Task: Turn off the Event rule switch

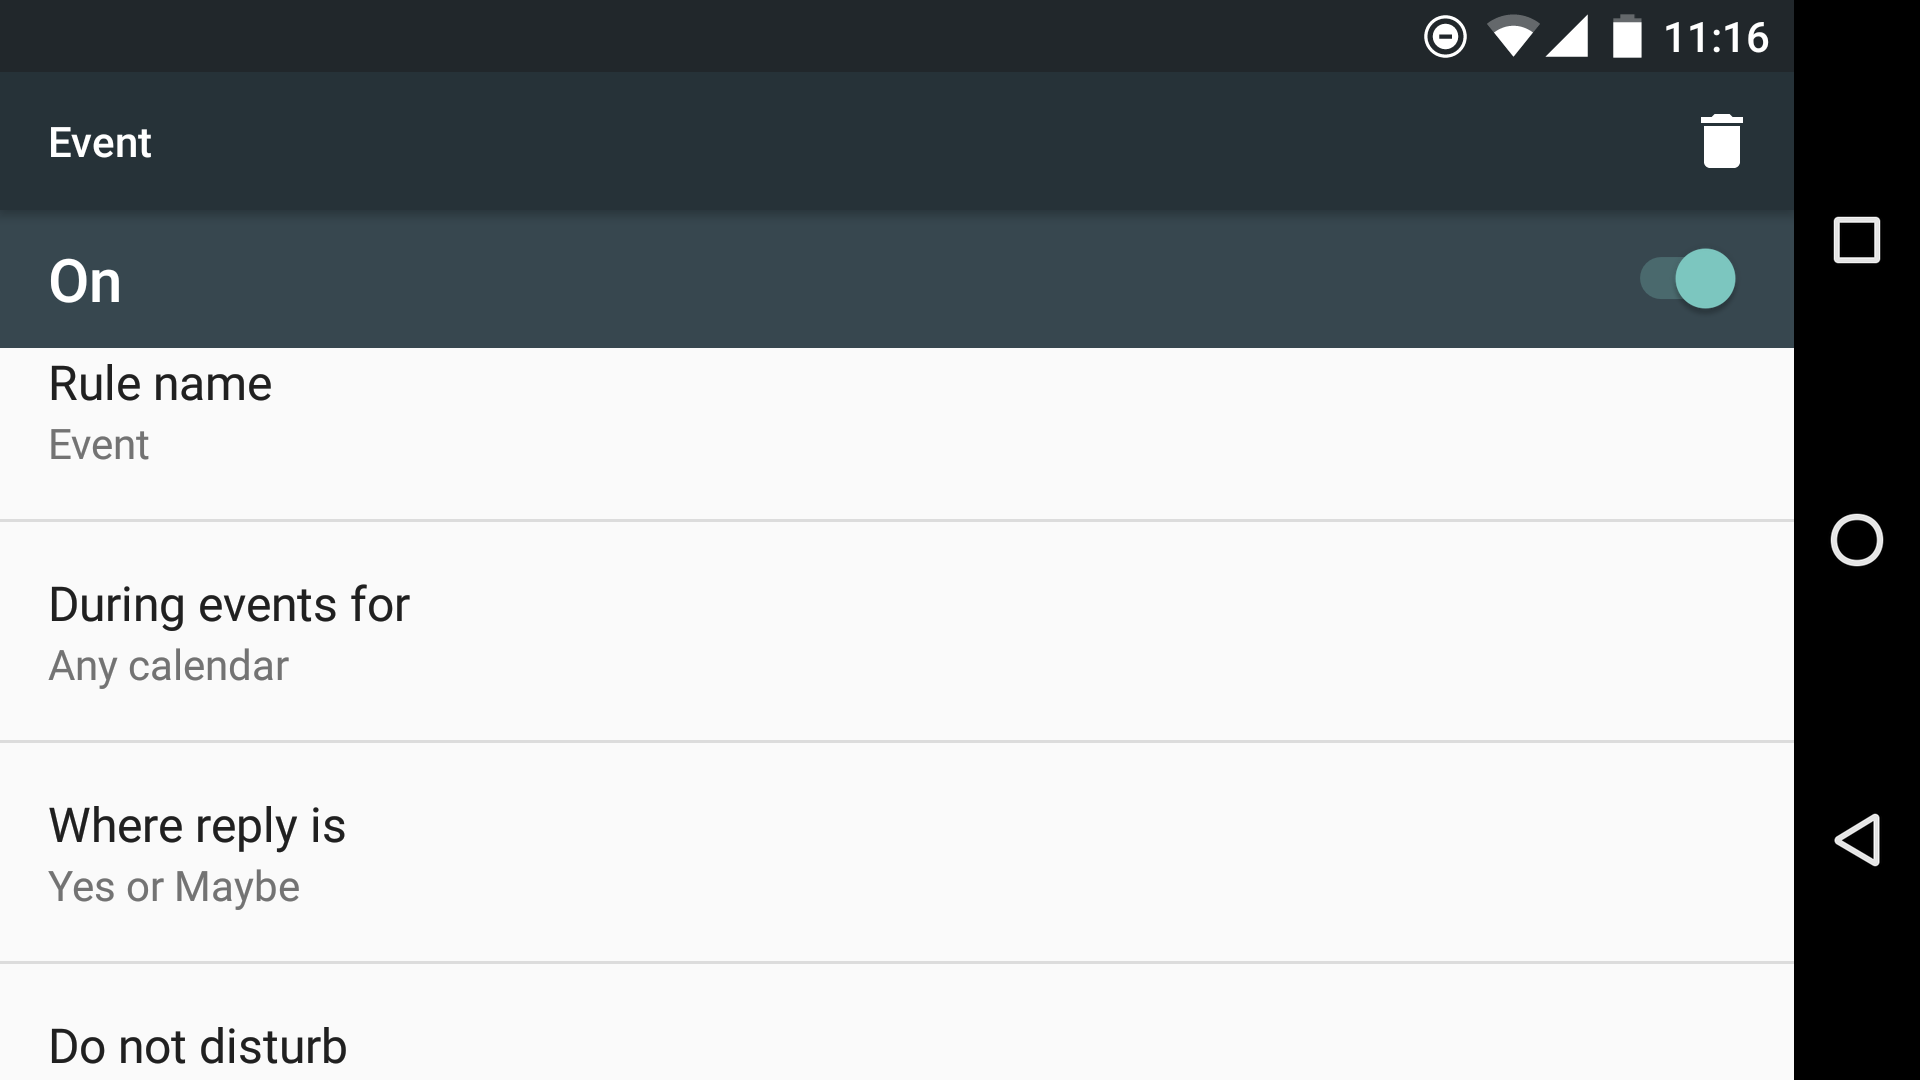Action: coord(1688,279)
